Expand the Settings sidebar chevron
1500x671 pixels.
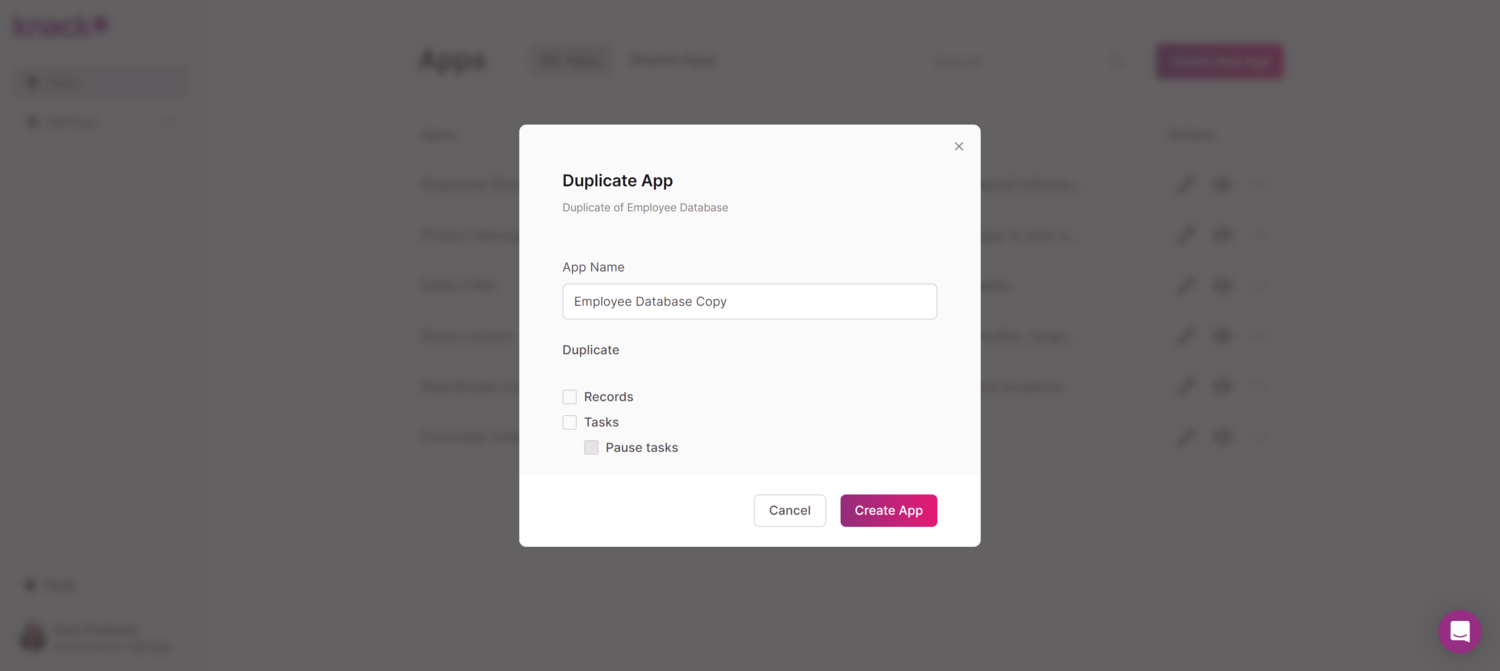[170, 122]
